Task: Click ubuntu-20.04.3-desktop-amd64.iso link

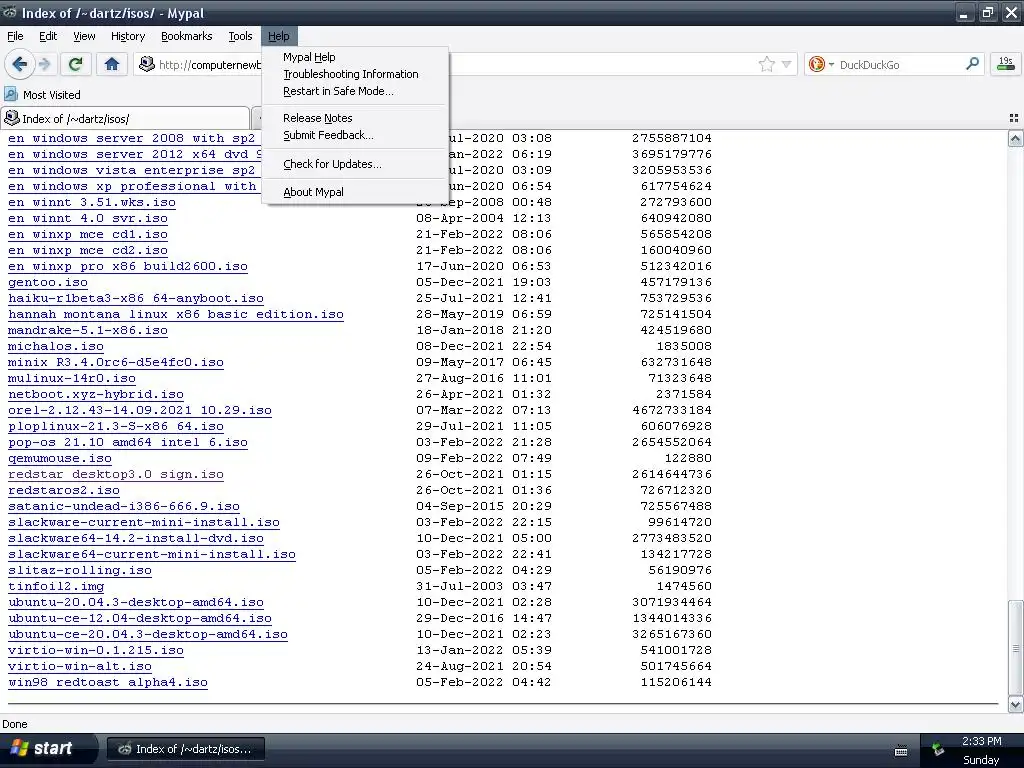Action: pyautogui.click(x=136, y=602)
